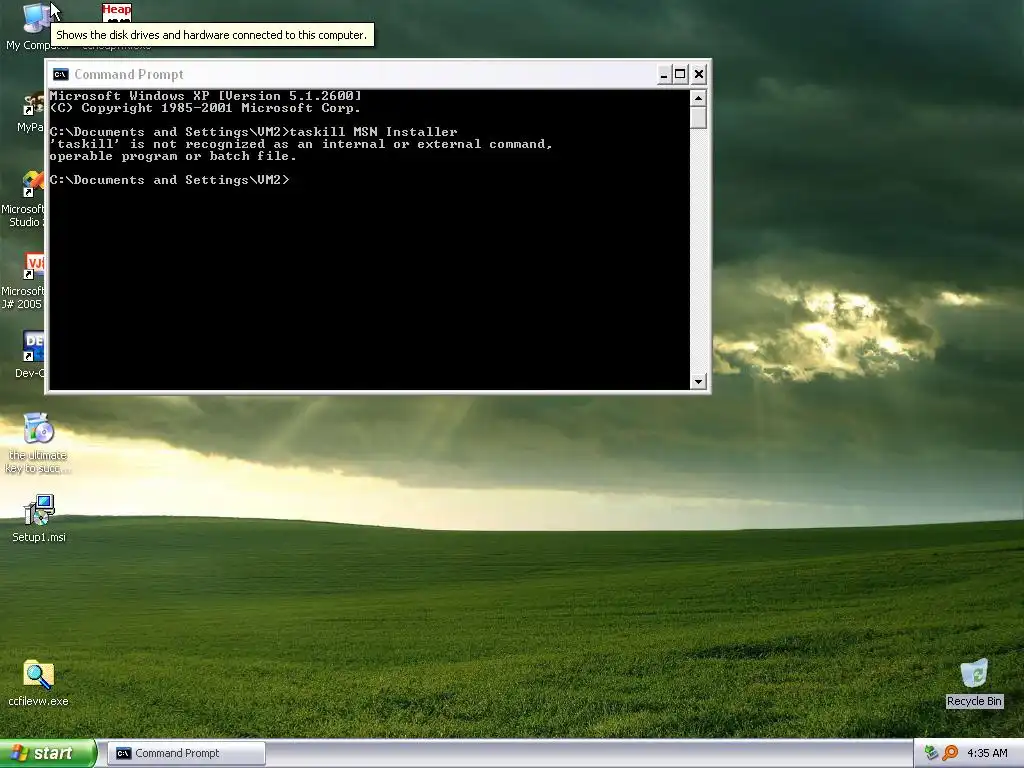The width and height of the screenshot is (1024, 768).
Task: Select the Heap desktop icon
Action: (x=116, y=13)
